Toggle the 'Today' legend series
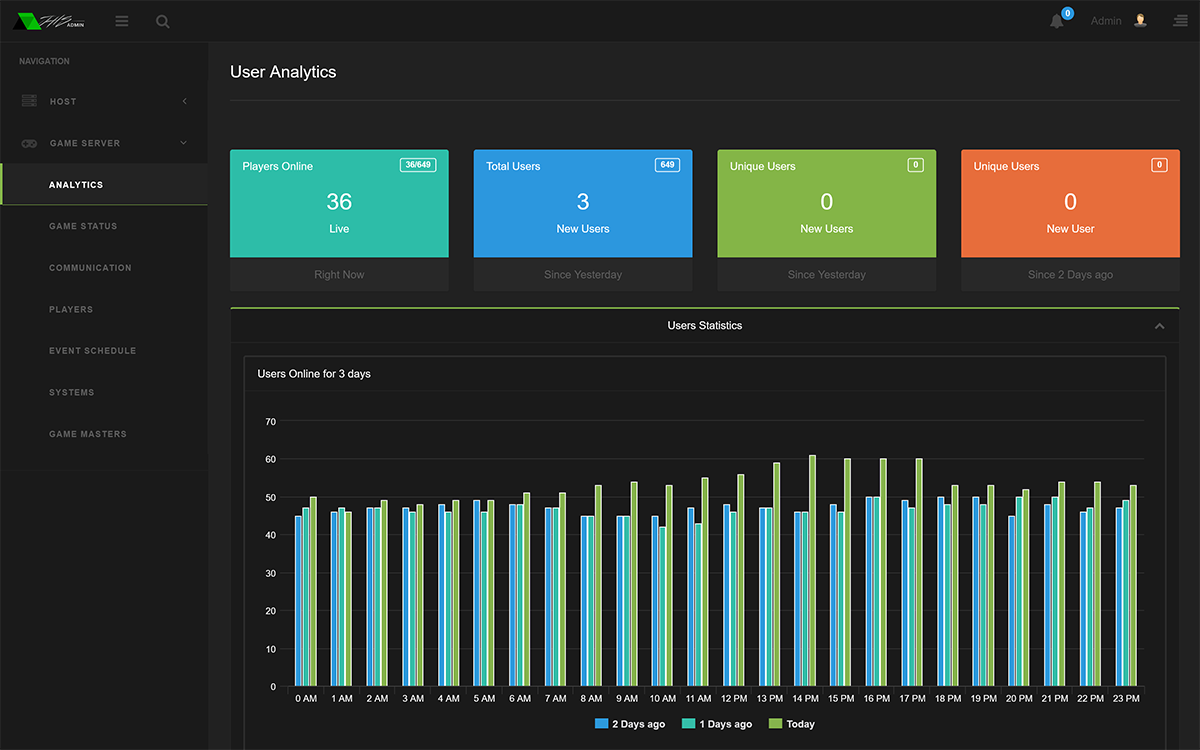This screenshot has width=1200, height=750. 792,724
